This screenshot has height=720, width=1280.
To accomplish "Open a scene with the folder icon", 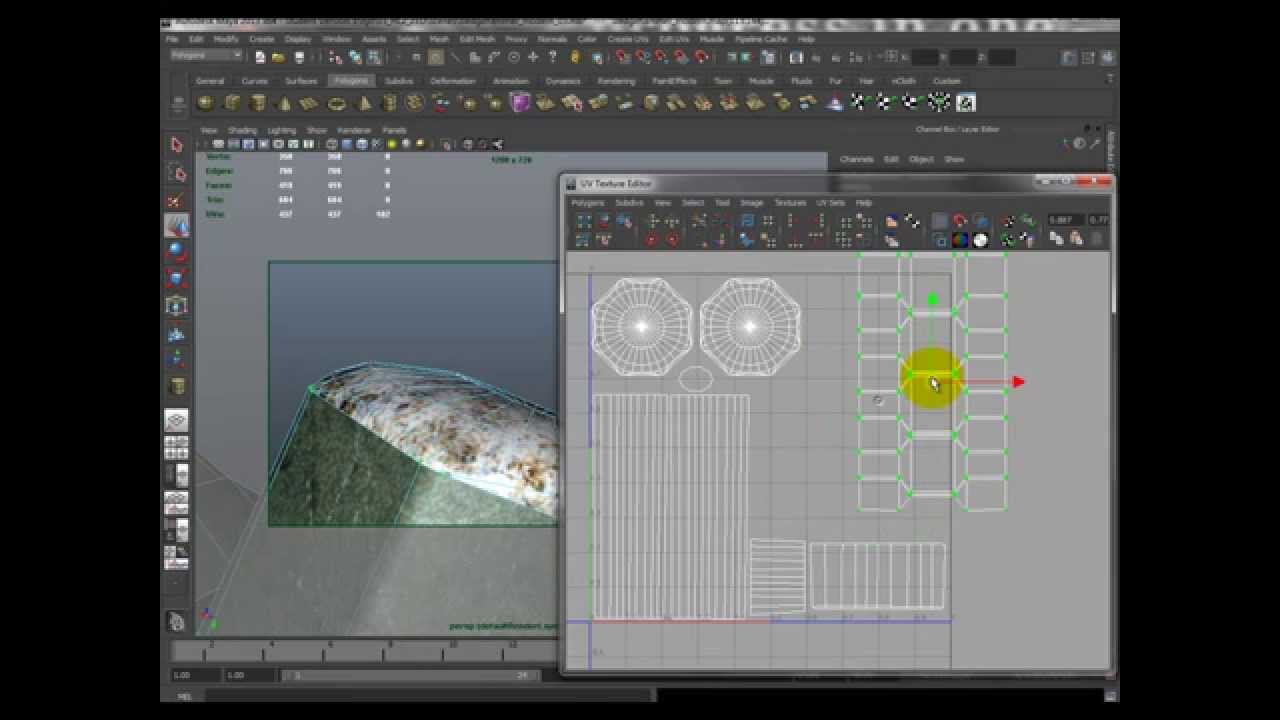I will coord(279,57).
